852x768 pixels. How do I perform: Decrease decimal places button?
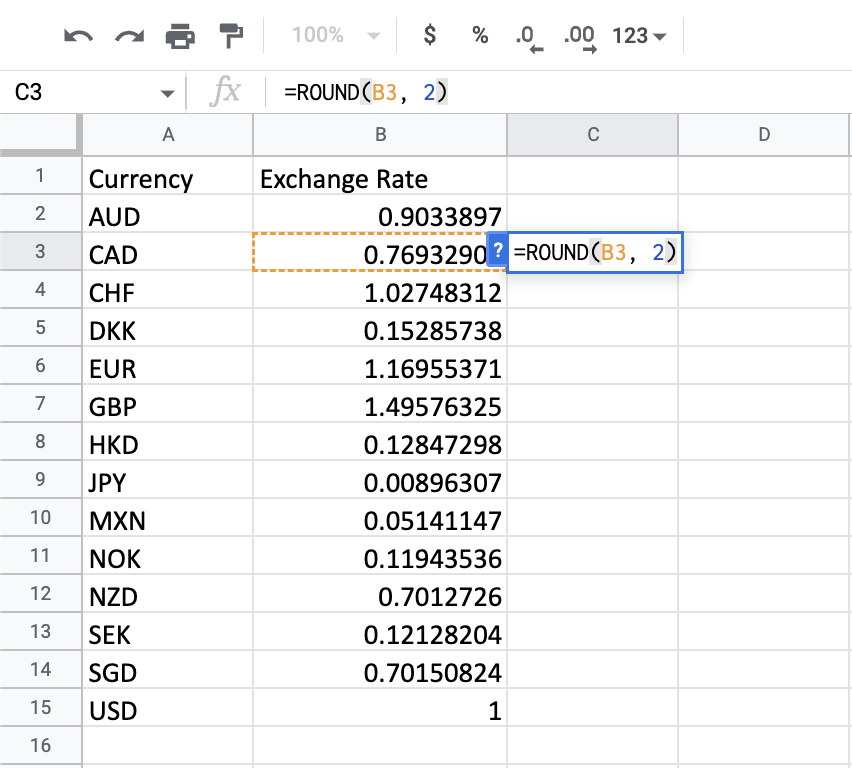tap(529, 38)
